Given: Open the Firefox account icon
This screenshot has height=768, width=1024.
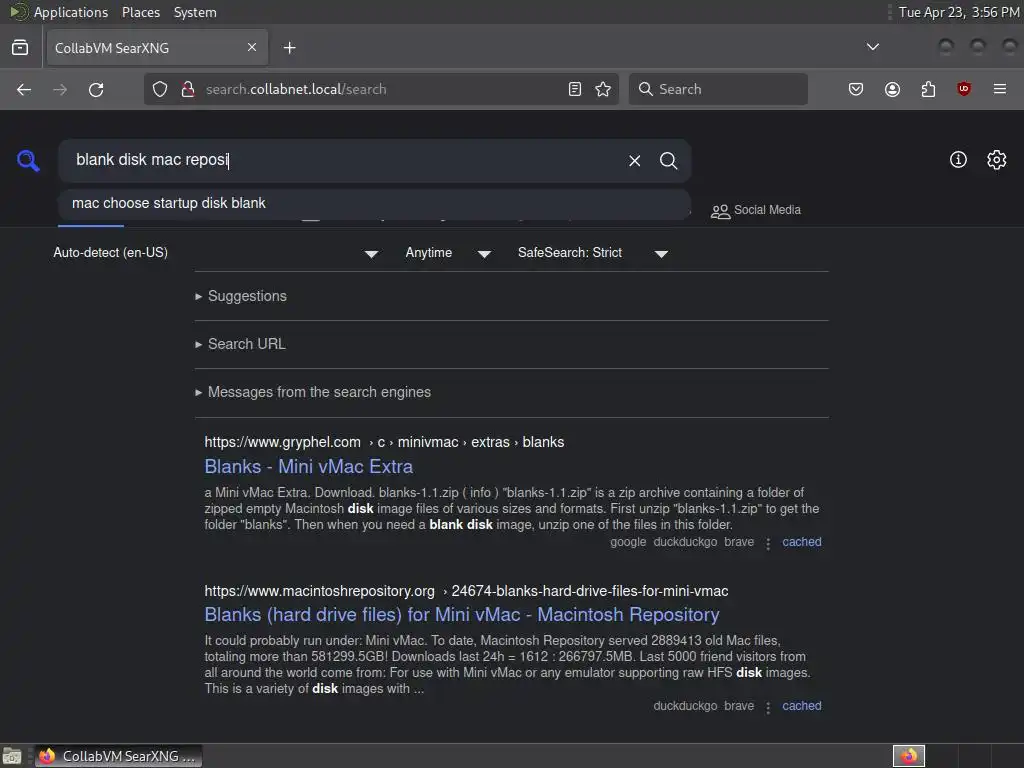Looking at the screenshot, I should [892, 89].
